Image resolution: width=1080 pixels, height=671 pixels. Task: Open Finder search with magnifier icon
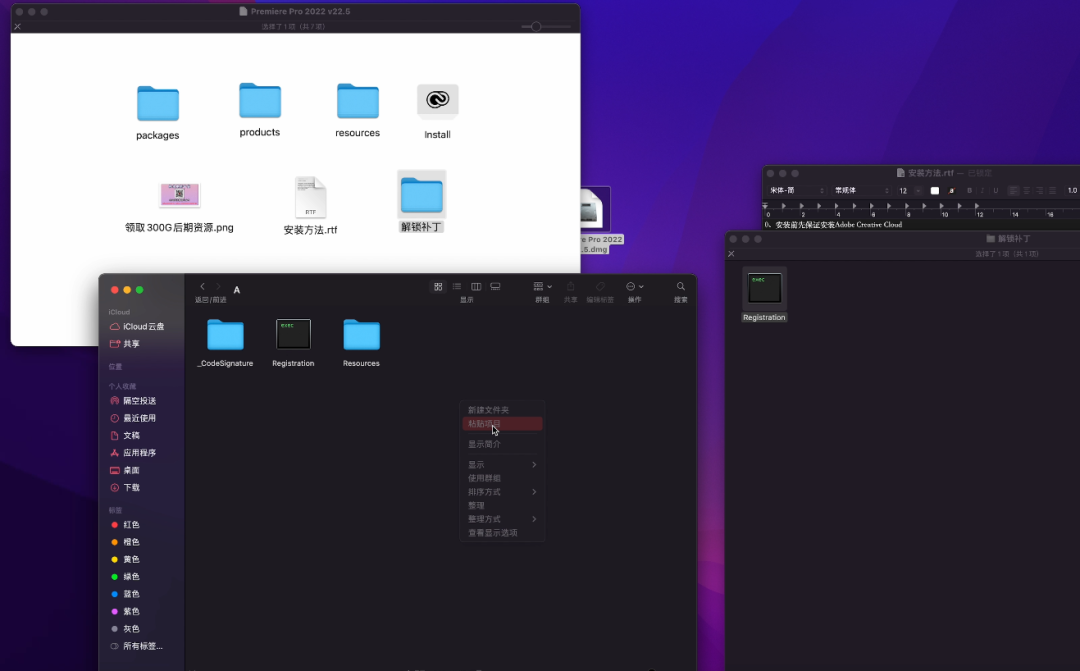[681, 287]
